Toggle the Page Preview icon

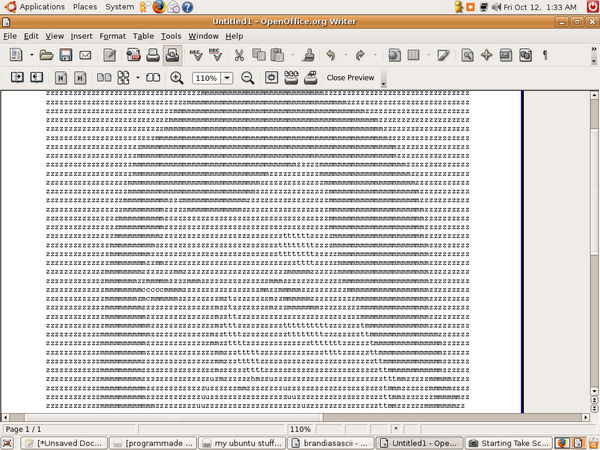172,55
